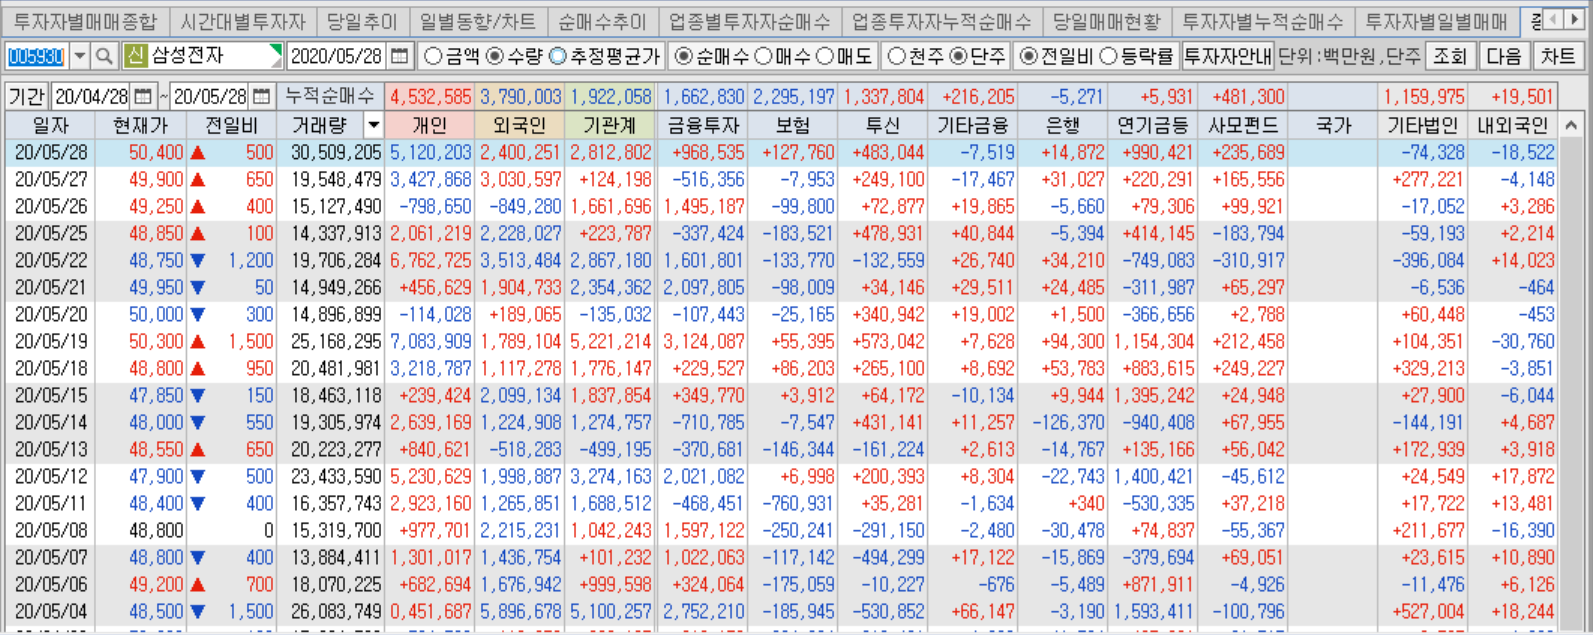Switch to the 당일추이 tab
Screen dimensions: 1593x635
(x=362, y=21)
